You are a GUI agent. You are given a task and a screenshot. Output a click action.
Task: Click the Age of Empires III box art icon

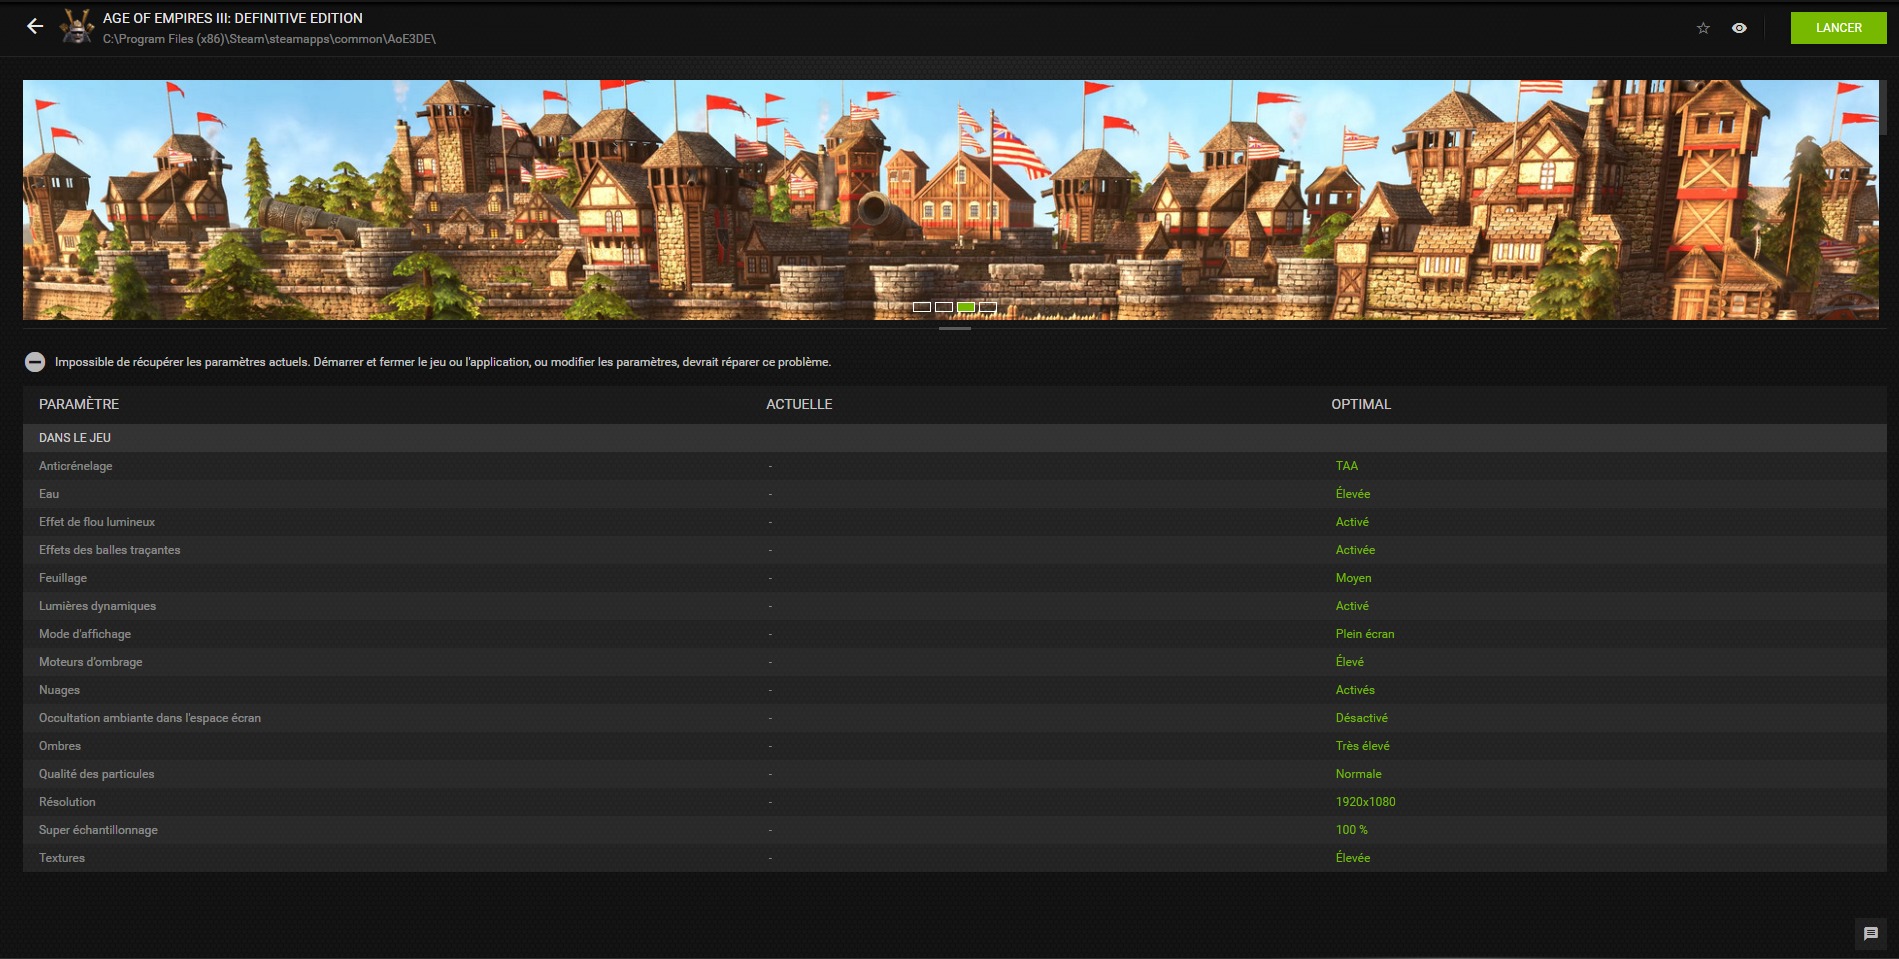tap(75, 27)
